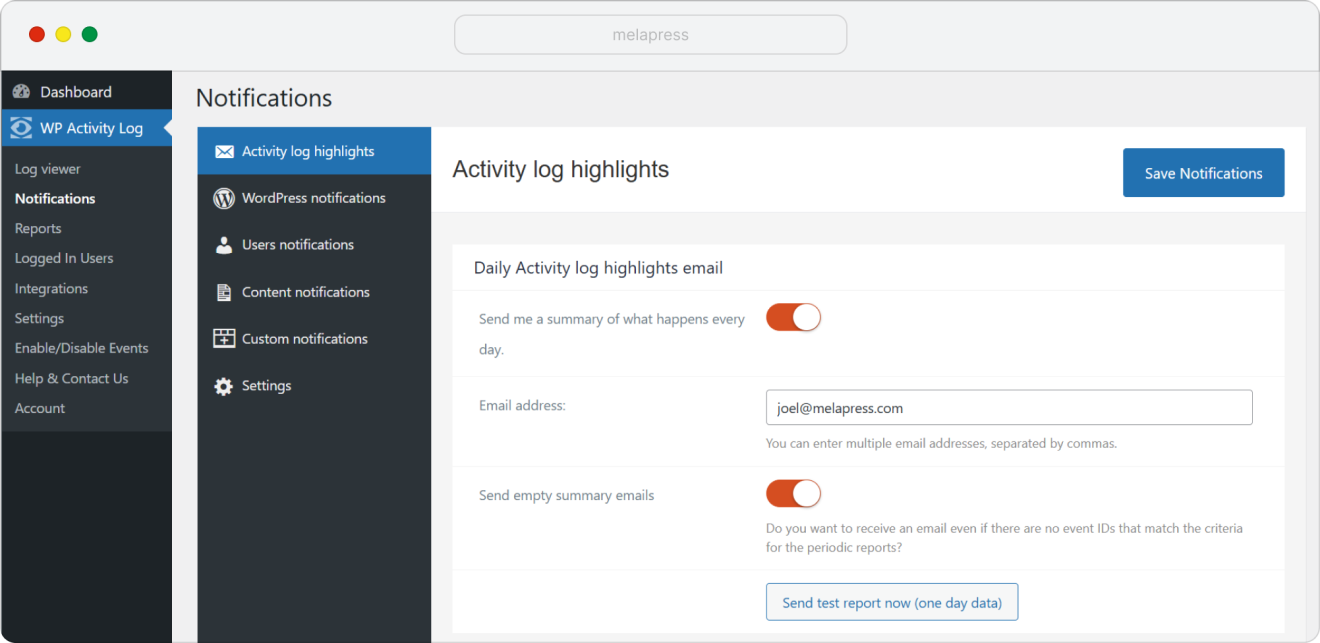The image size is (1320, 643).
Task: Open Logged In Users page
Action: [64, 258]
